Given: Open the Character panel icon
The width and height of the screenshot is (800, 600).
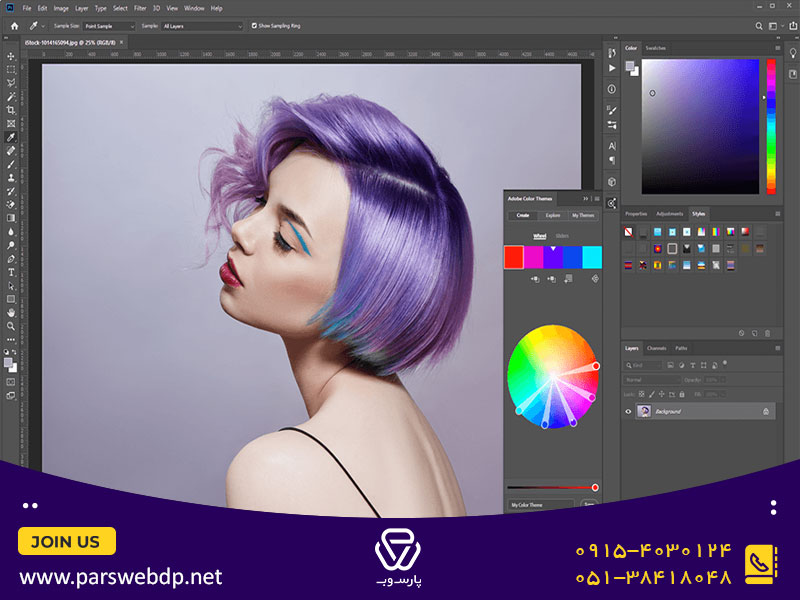Looking at the screenshot, I should pos(612,146).
